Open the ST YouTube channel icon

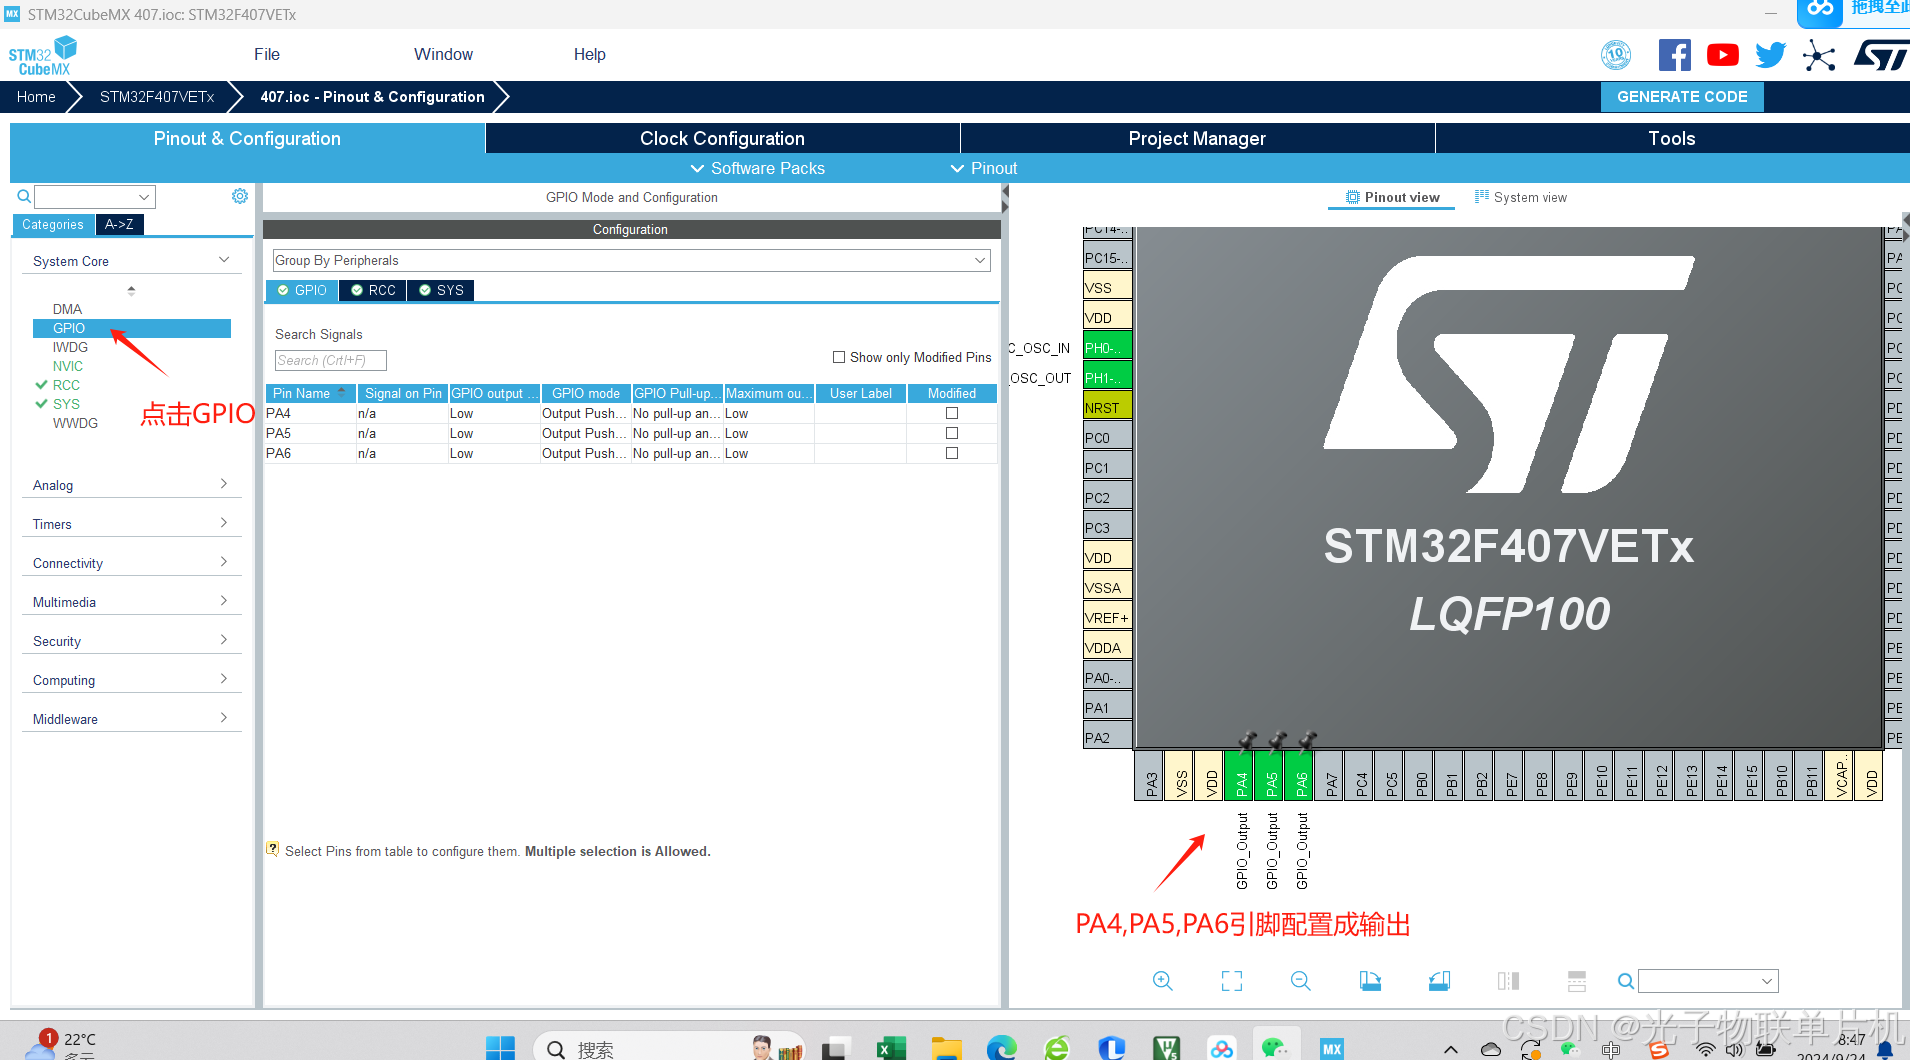click(1722, 55)
